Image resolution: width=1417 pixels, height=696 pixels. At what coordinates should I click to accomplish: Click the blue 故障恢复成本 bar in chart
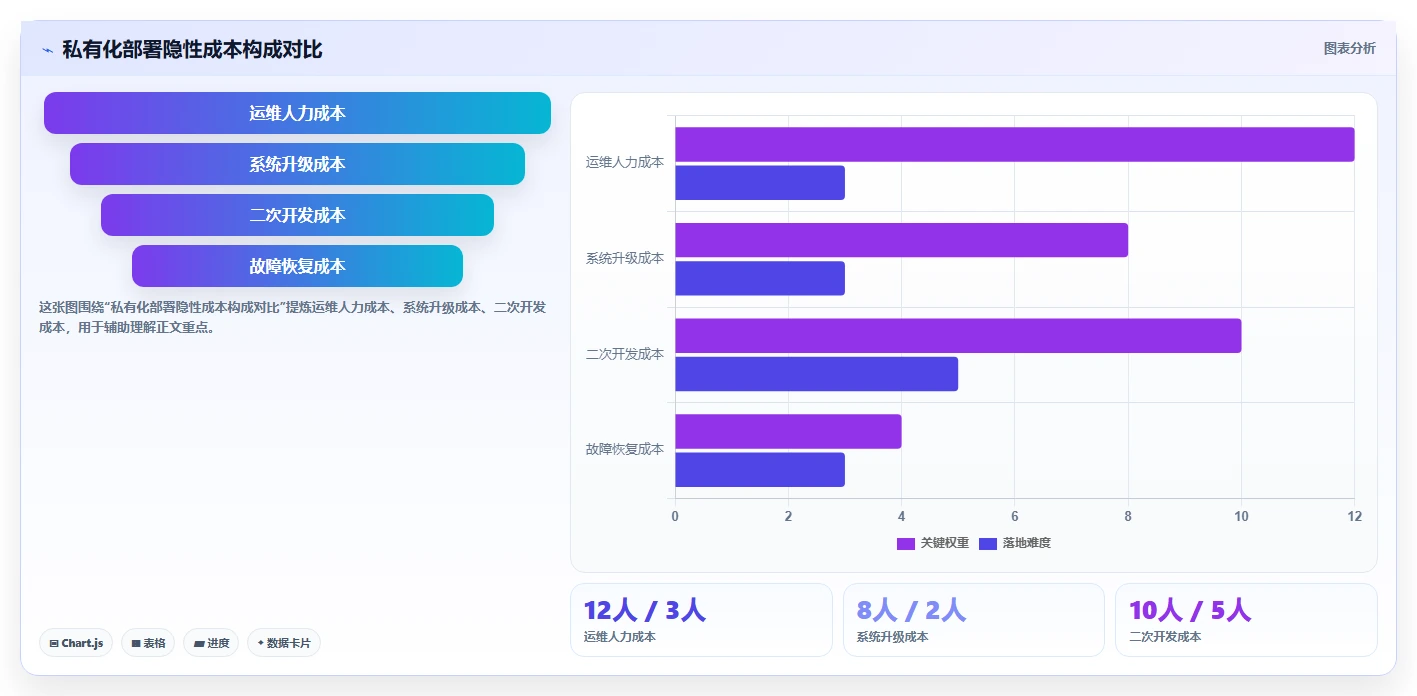[x=760, y=470]
